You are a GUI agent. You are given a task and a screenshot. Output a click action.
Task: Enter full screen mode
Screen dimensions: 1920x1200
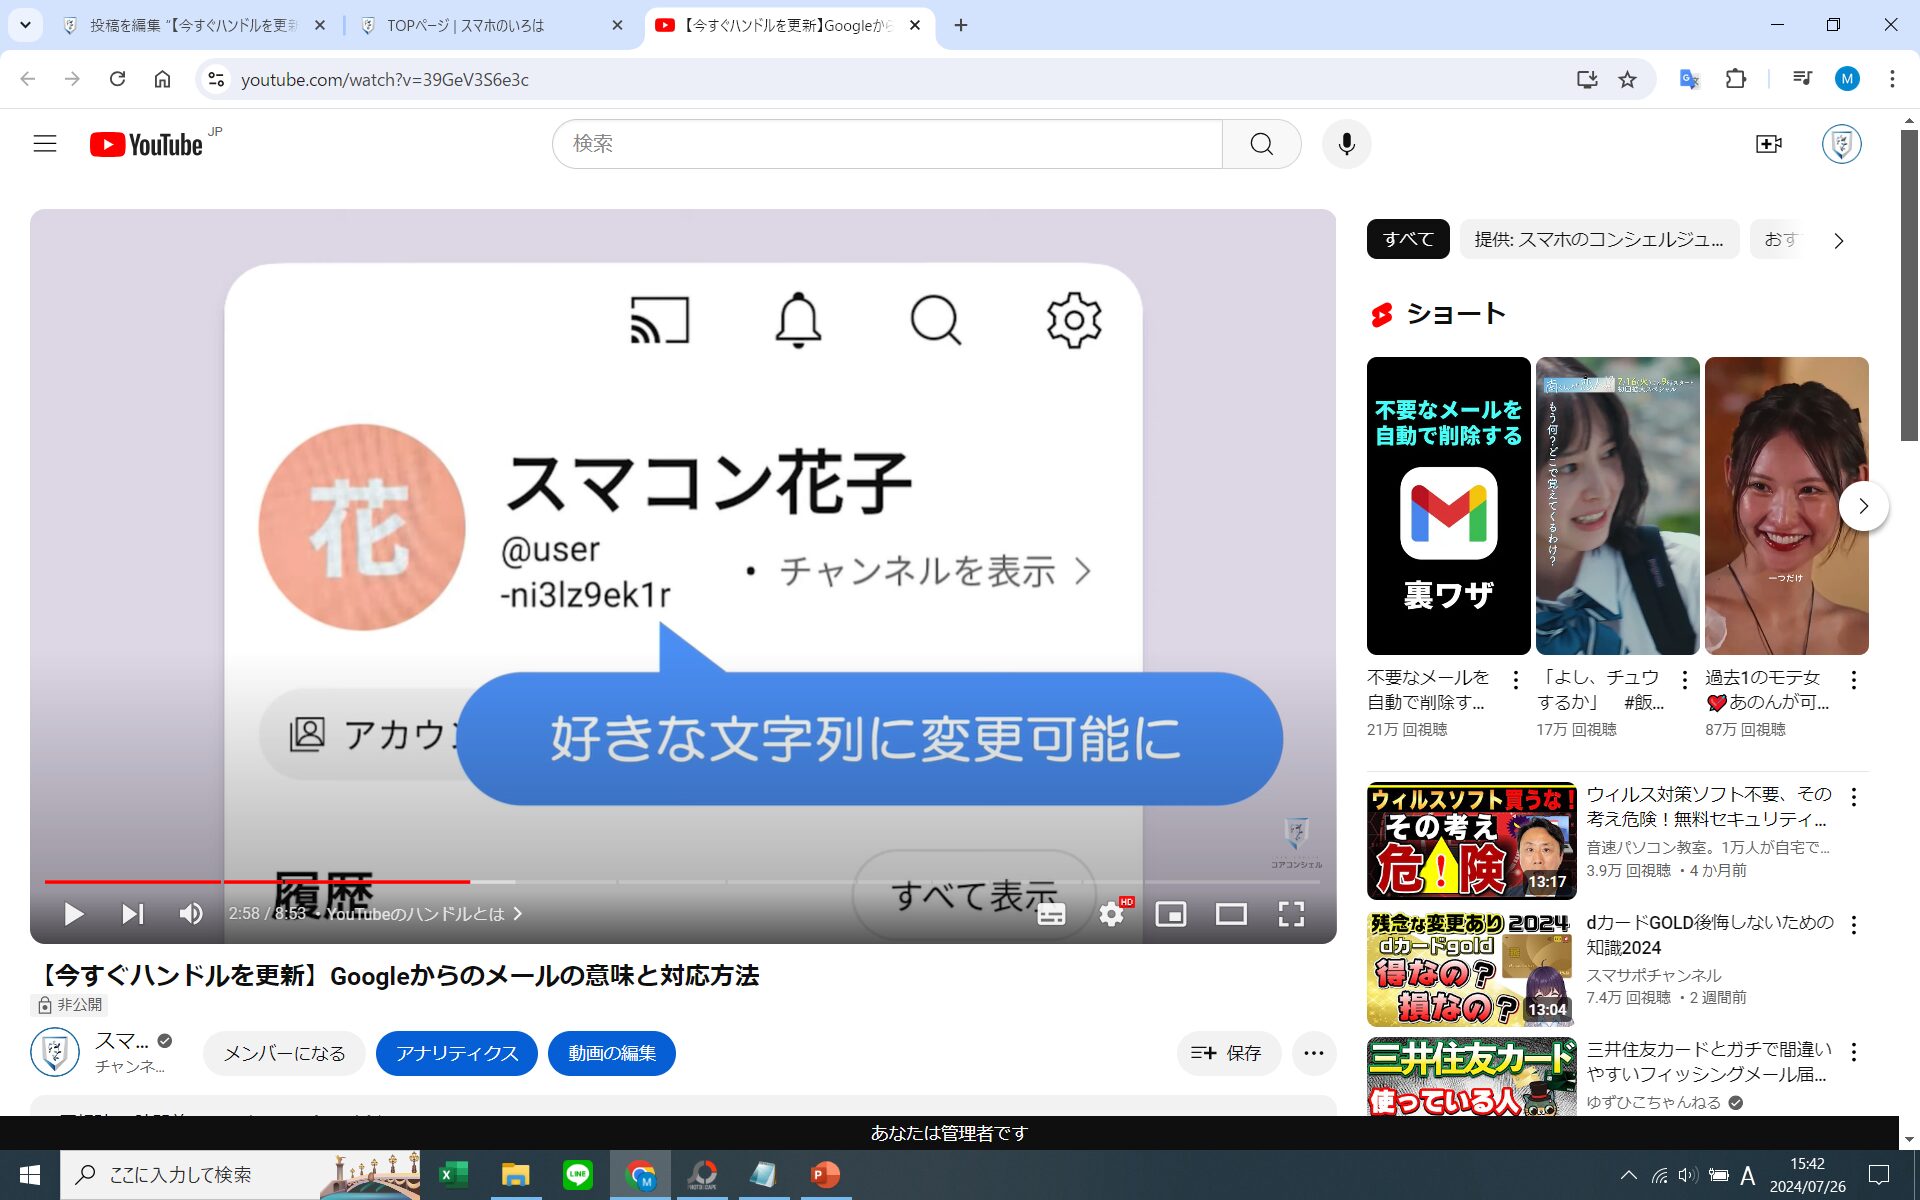pos(1291,914)
